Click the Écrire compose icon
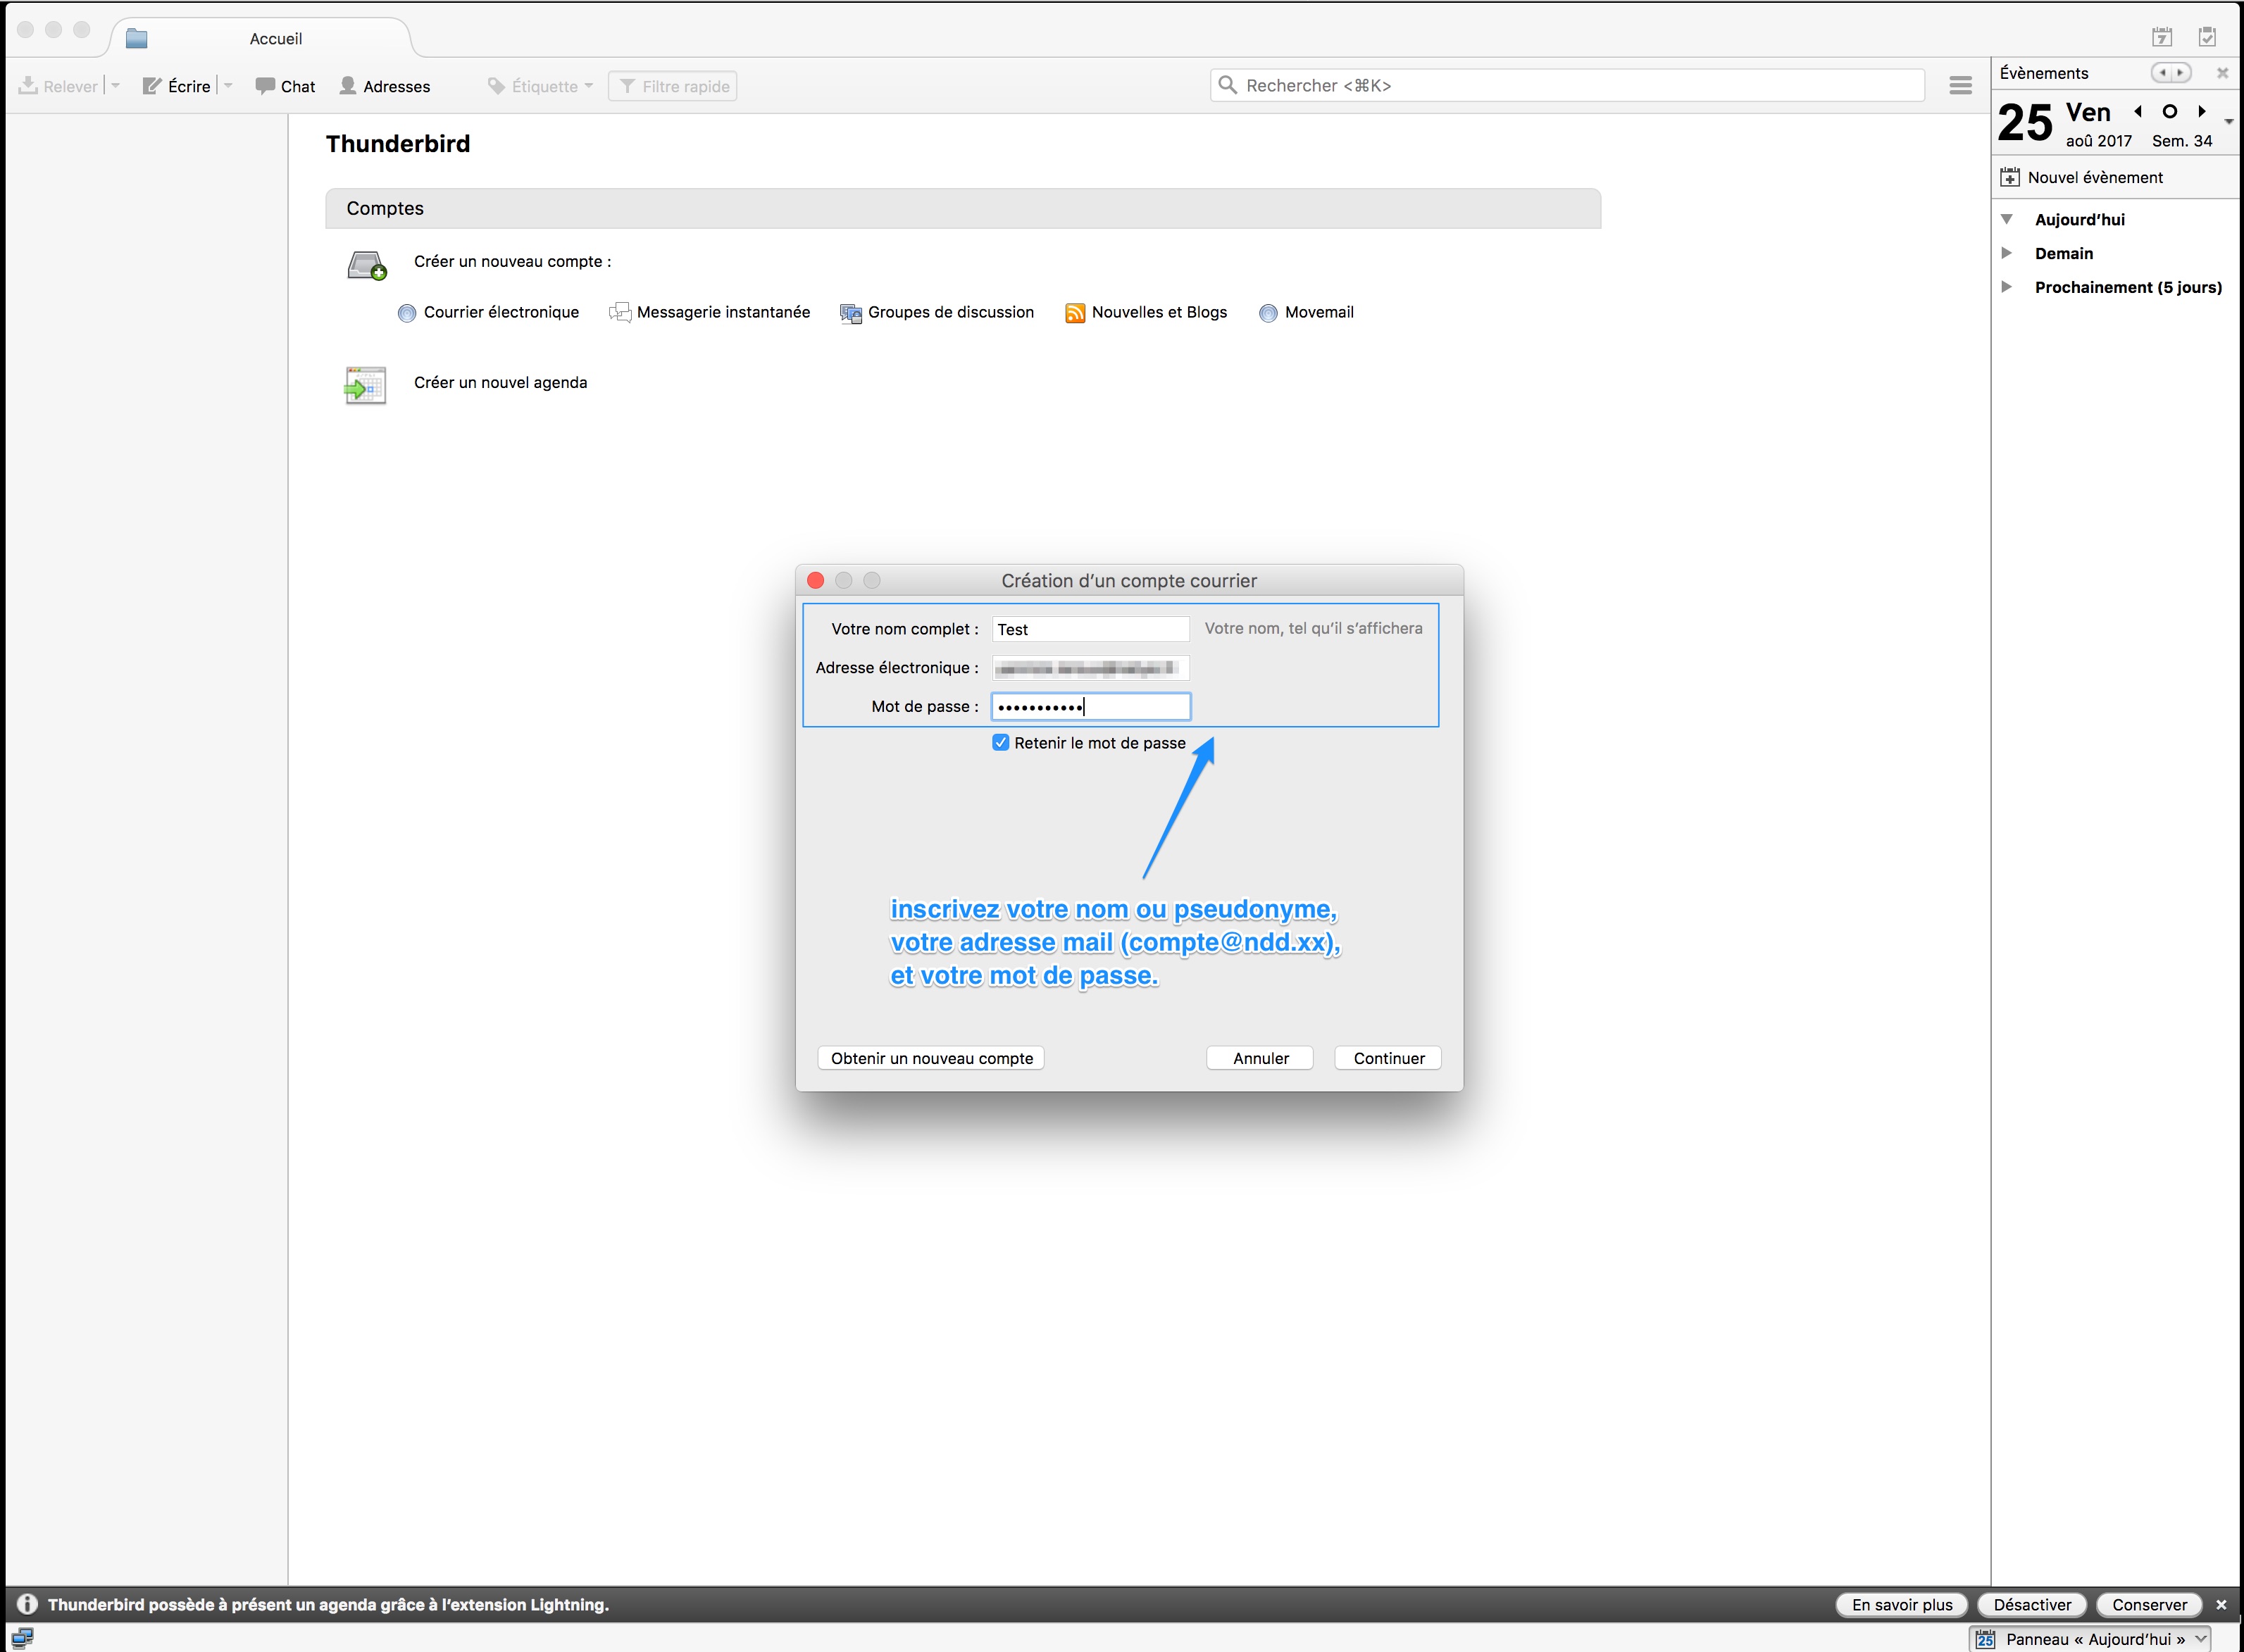This screenshot has height=1652, width=2244. click(152, 86)
